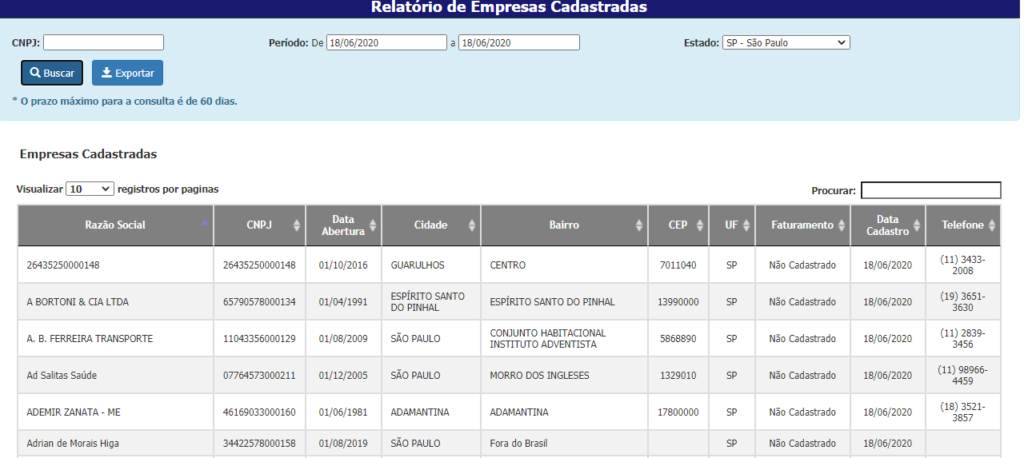This screenshot has height=458, width=1024.
Task: Click sort arrows in CEP header
Action: (x=698, y=226)
